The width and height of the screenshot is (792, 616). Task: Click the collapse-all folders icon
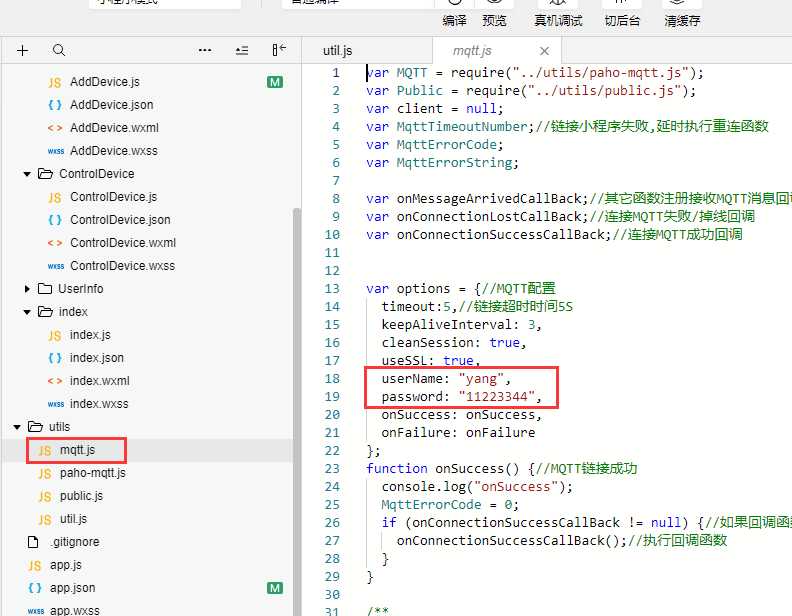coord(242,50)
